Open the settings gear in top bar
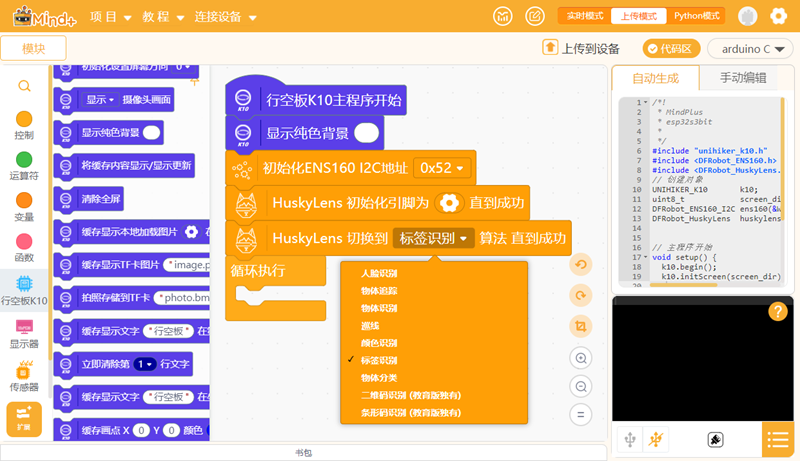Viewport: 800px width, 461px height. click(778, 16)
